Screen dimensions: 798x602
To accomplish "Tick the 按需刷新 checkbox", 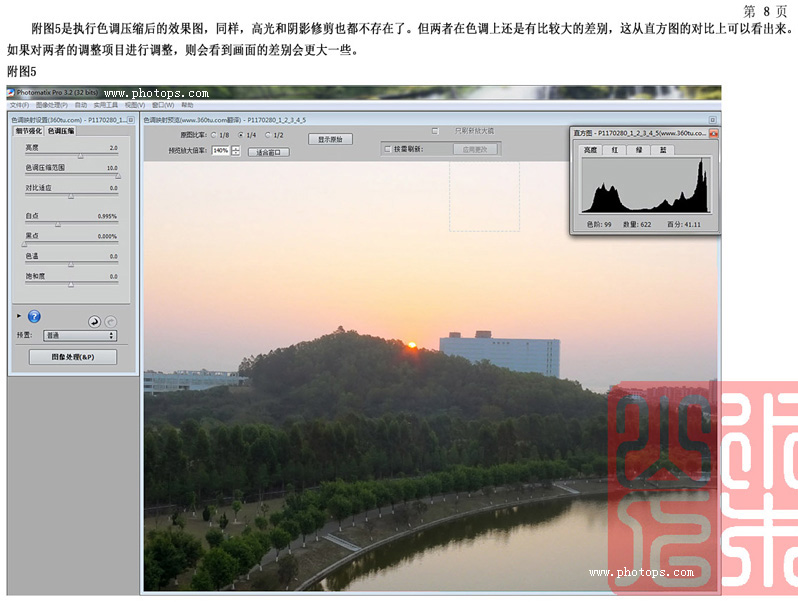I will click(x=388, y=149).
